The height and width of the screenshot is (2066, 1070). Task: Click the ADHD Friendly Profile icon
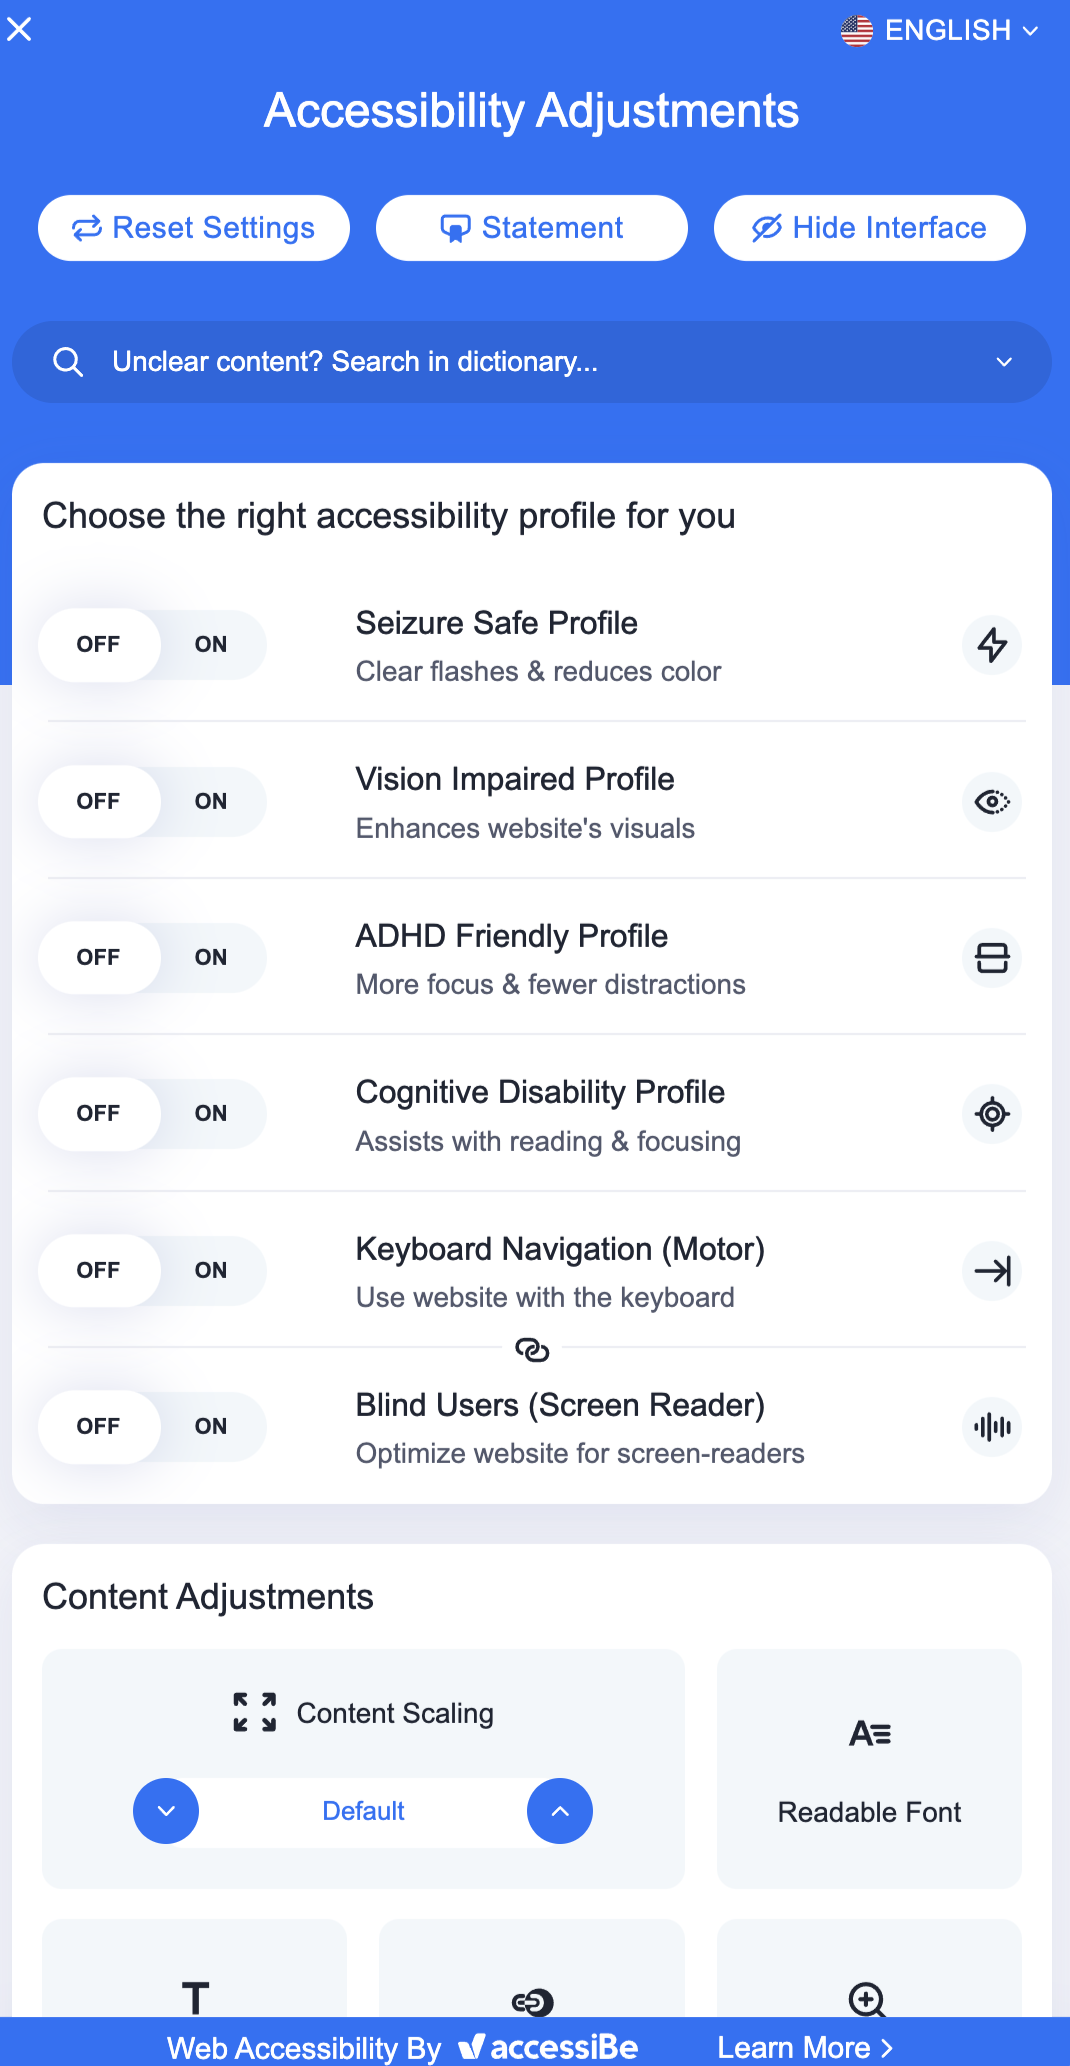point(991,958)
